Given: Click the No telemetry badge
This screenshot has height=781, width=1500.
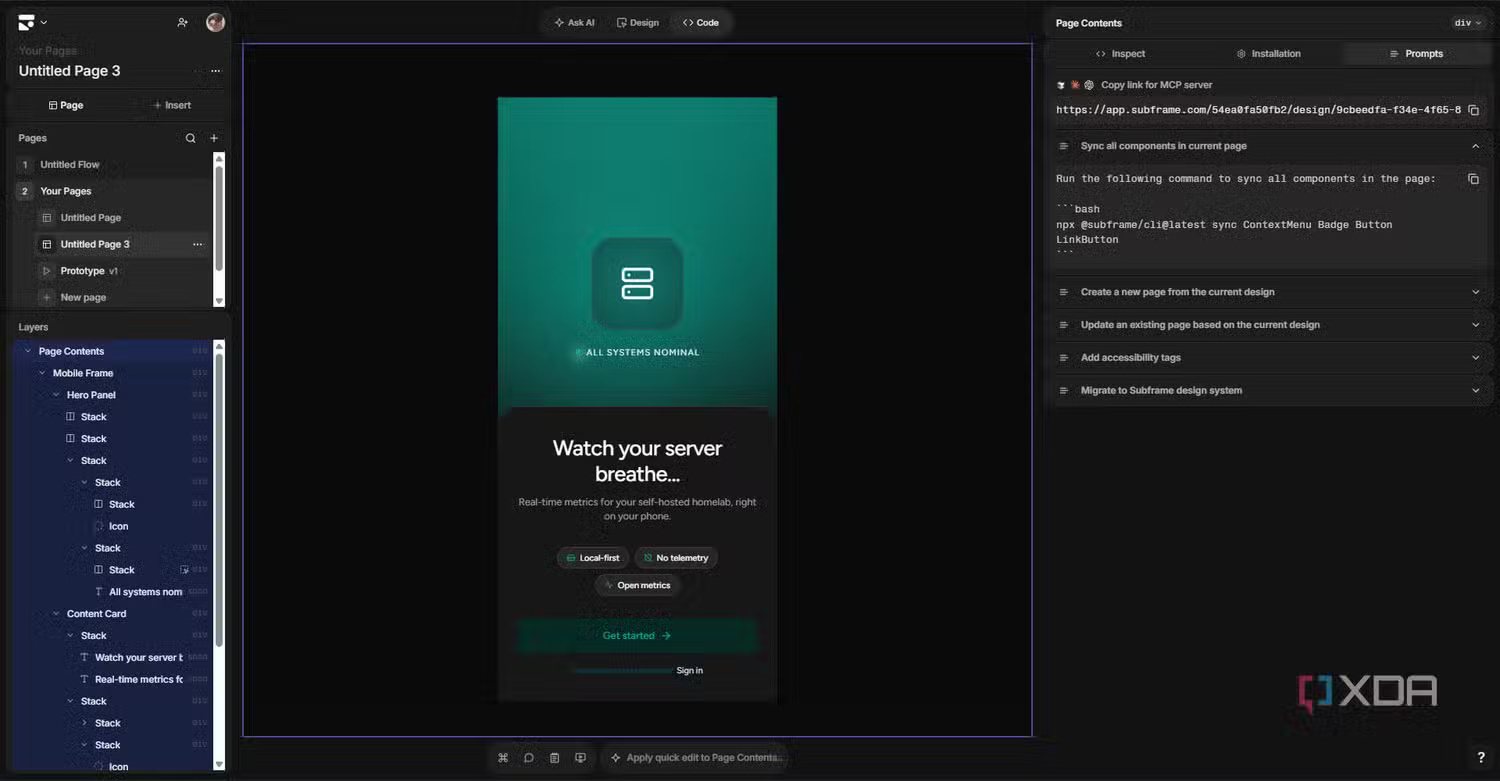Looking at the screenshot, I should pos(676,558).
